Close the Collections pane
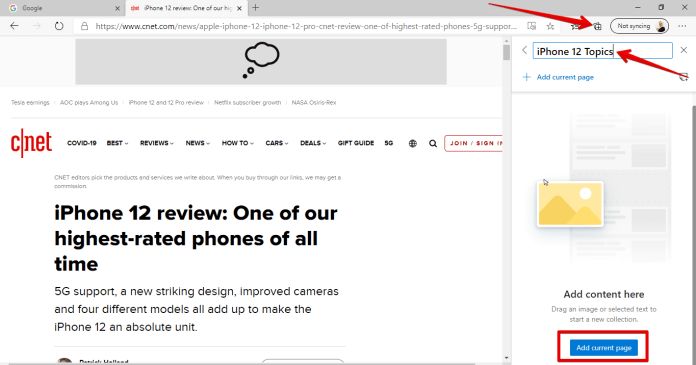 click(x=684, y=50)
